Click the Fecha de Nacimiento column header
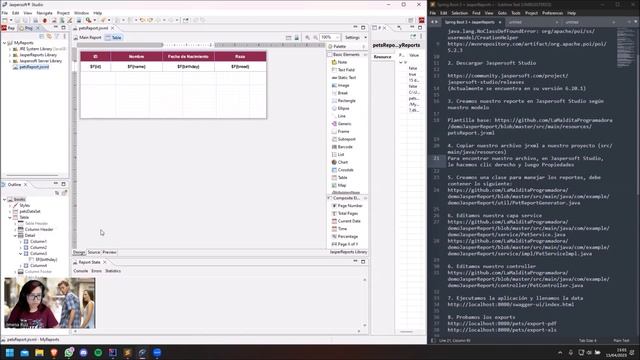The image size is (640, 360). pos(188,56)
